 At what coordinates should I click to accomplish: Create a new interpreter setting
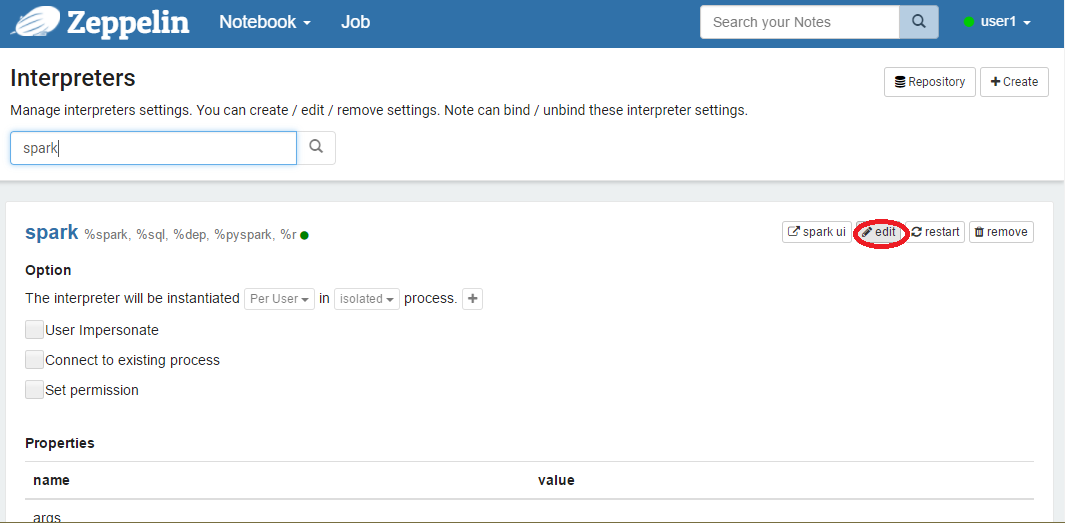1014,82
